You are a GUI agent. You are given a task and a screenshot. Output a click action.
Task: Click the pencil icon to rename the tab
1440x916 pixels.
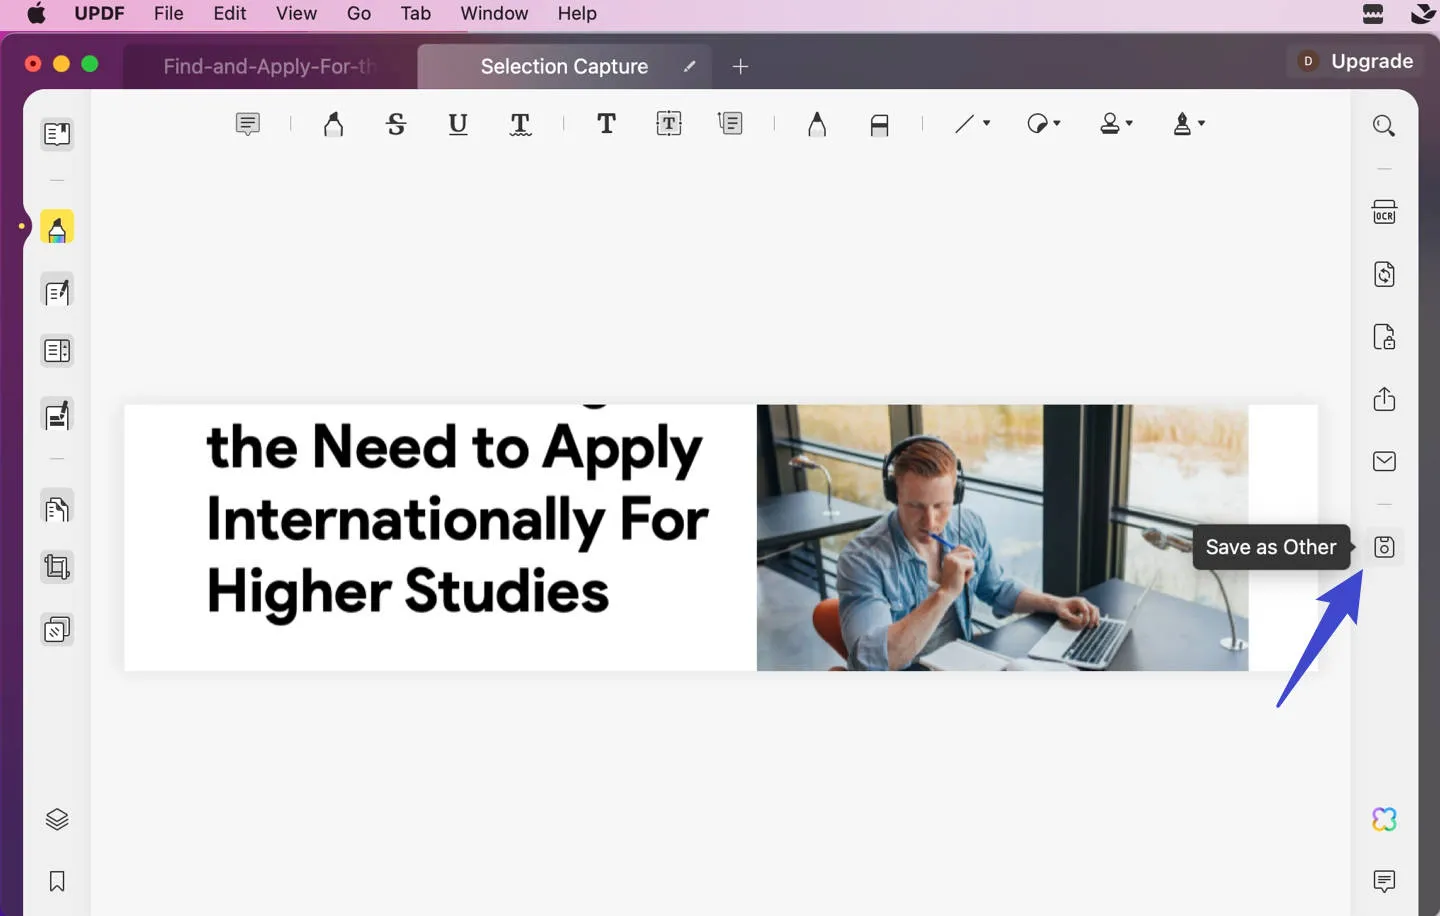(690, 67)
